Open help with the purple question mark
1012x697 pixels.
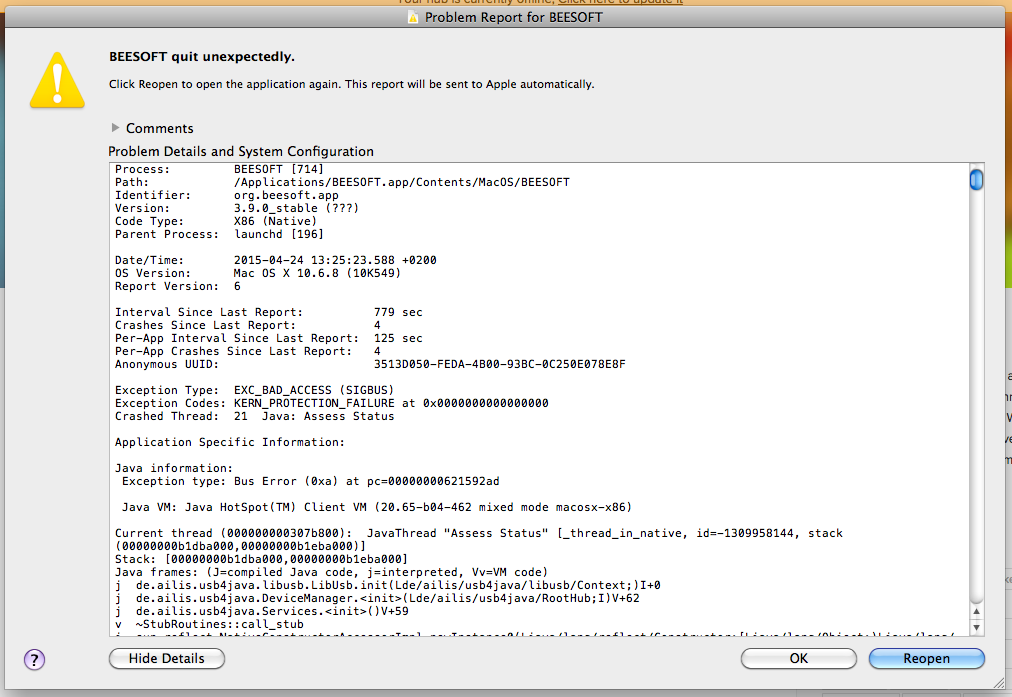[35, 659]
